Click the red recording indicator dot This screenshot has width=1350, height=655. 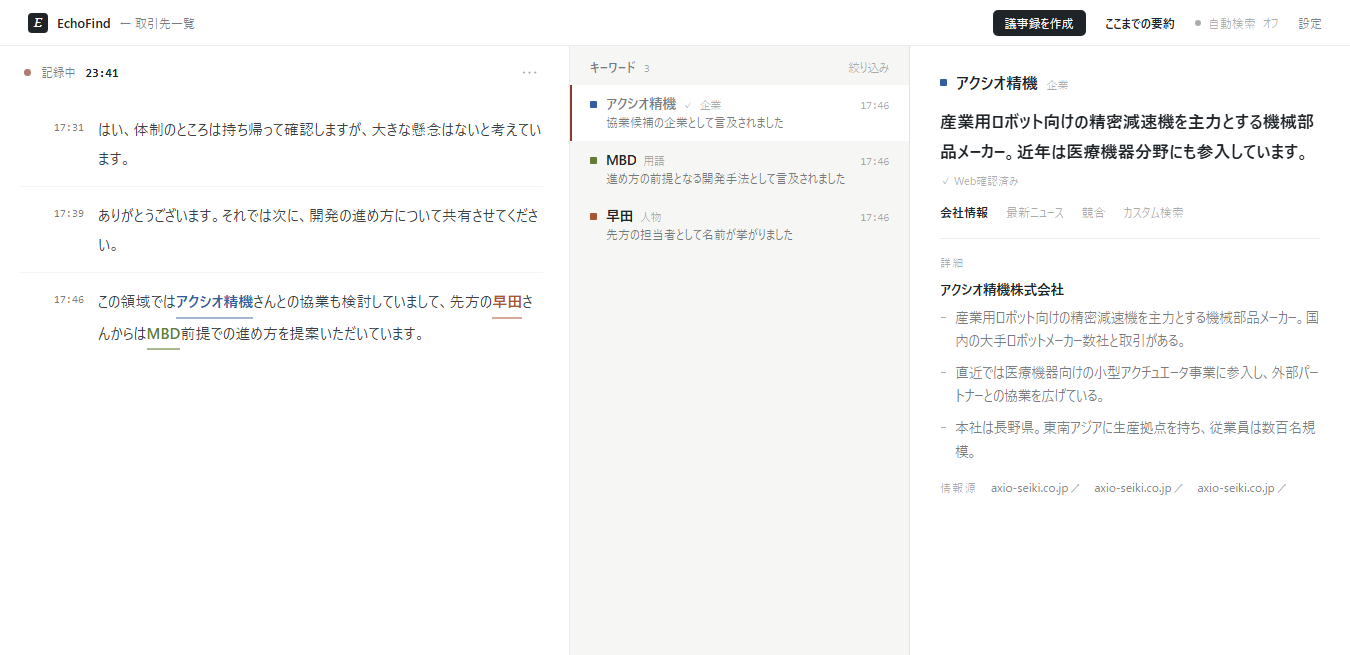tap(28, 72)
